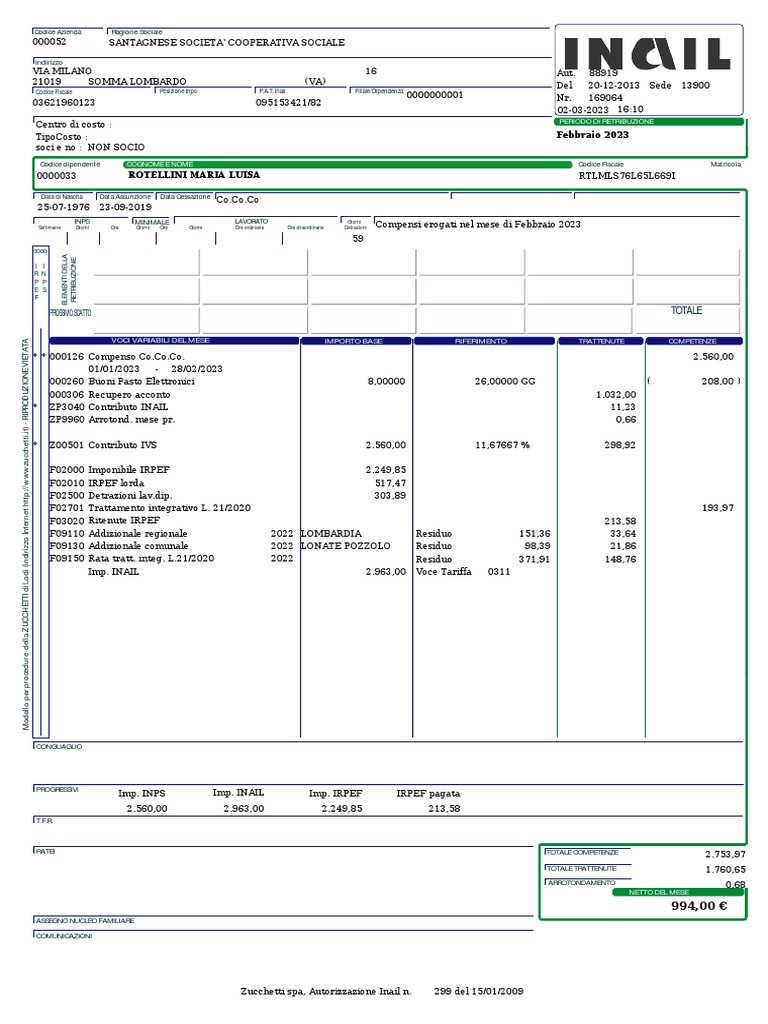
Task: Select progressive Imp. INAIL value 2.963,00
Action: click(x=244, y=808)
